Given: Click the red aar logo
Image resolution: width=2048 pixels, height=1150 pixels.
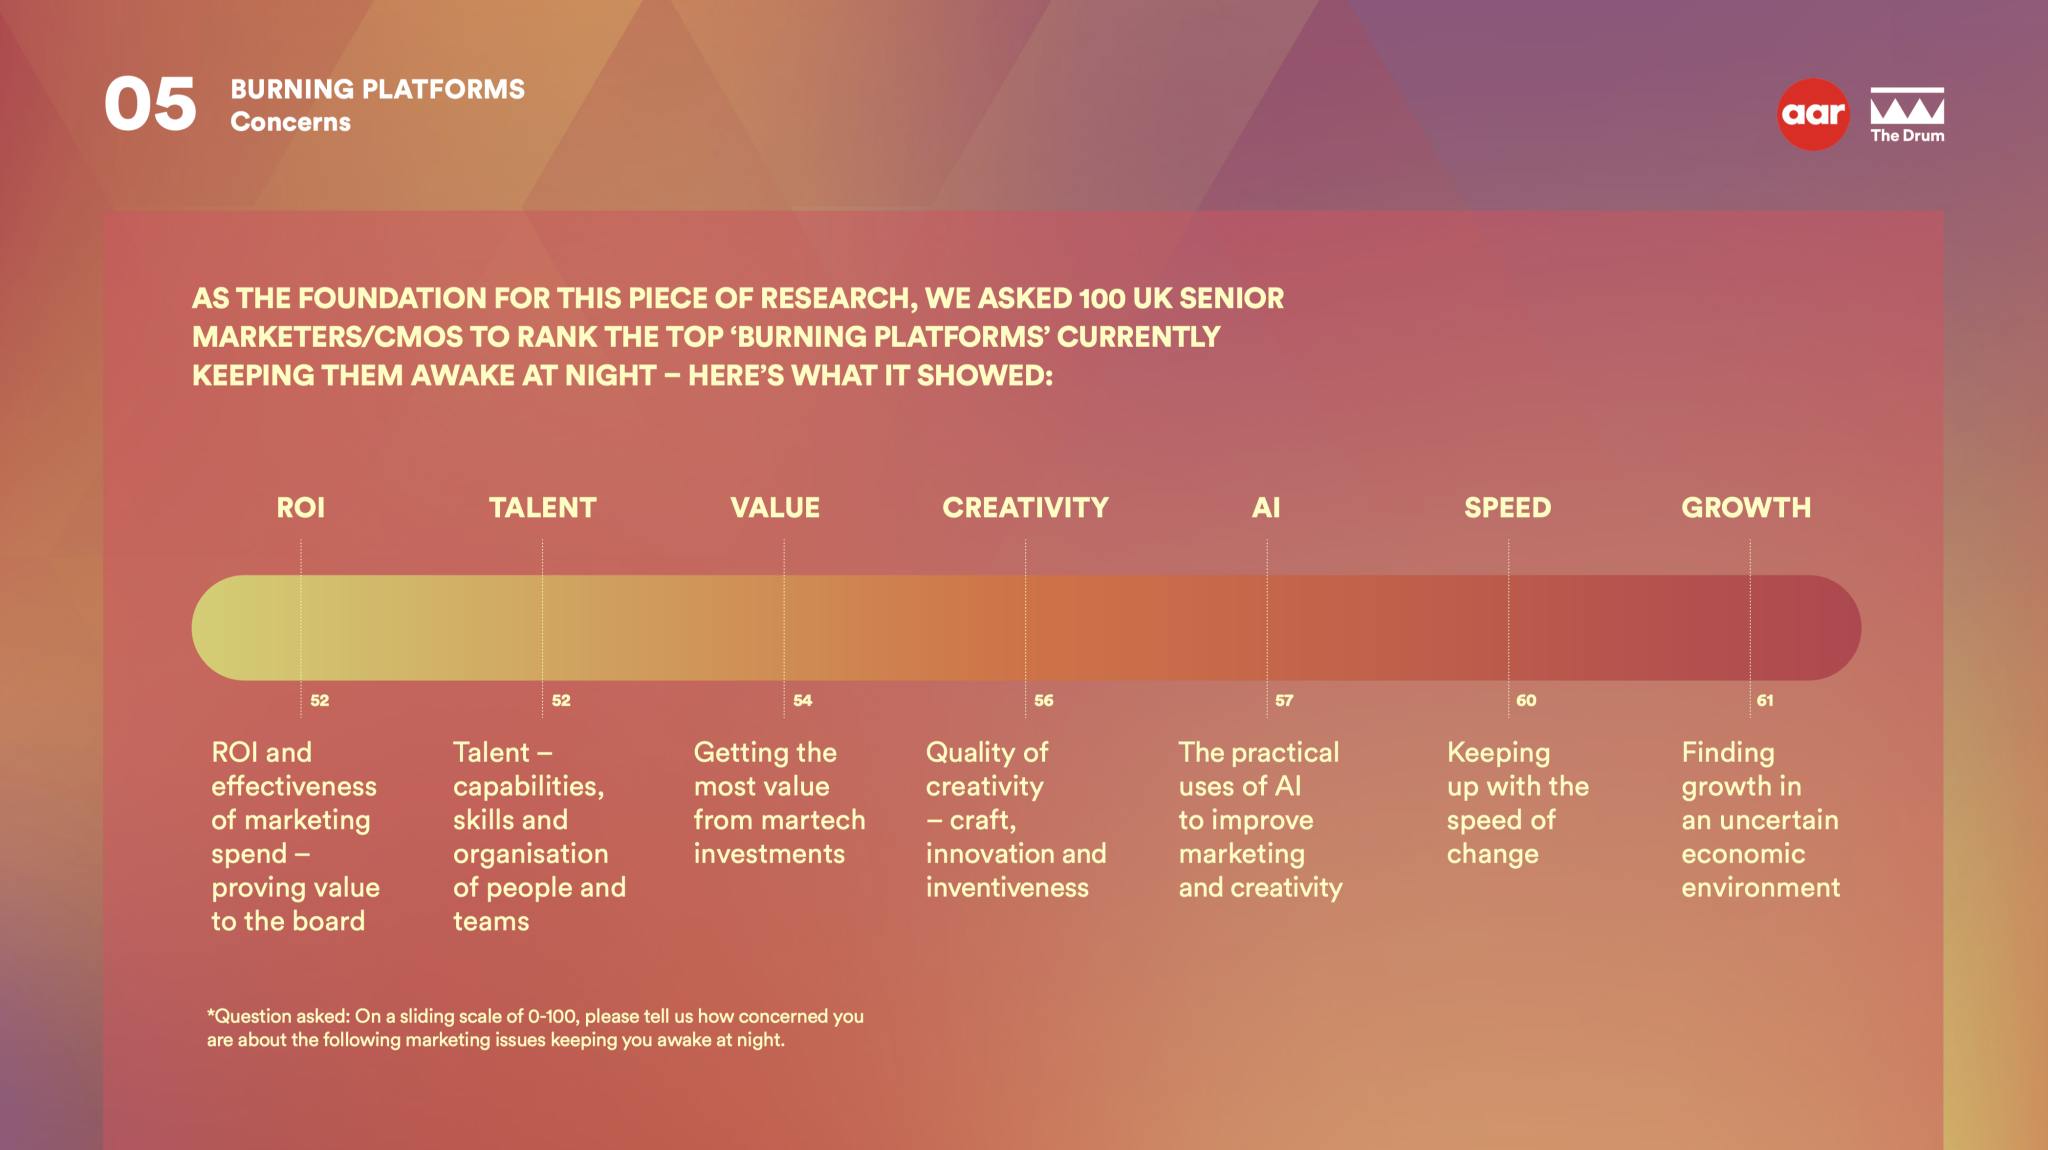Looking at the screenshot, I should click(1812, 115).
